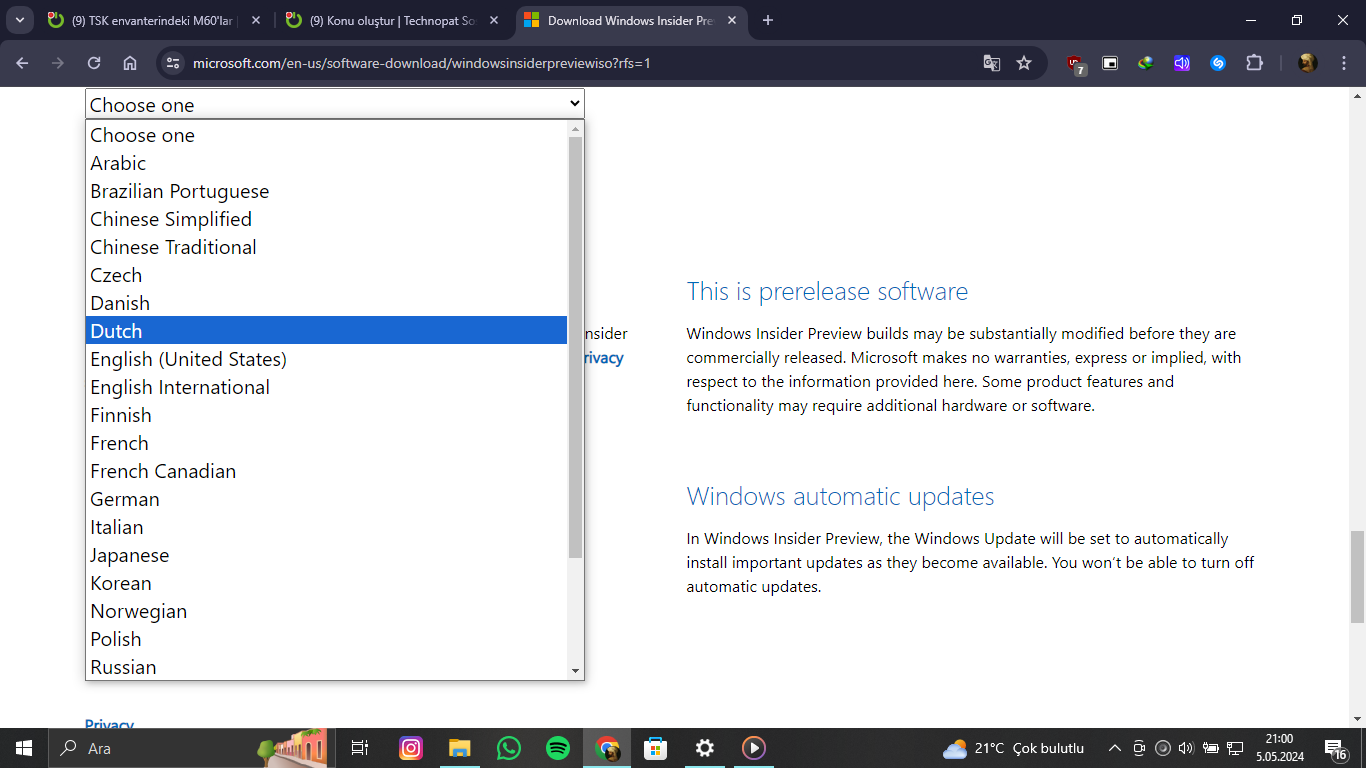Choose Italian language option
Viewport: 1366px width, 768px height.
click(x=326, y=527)
